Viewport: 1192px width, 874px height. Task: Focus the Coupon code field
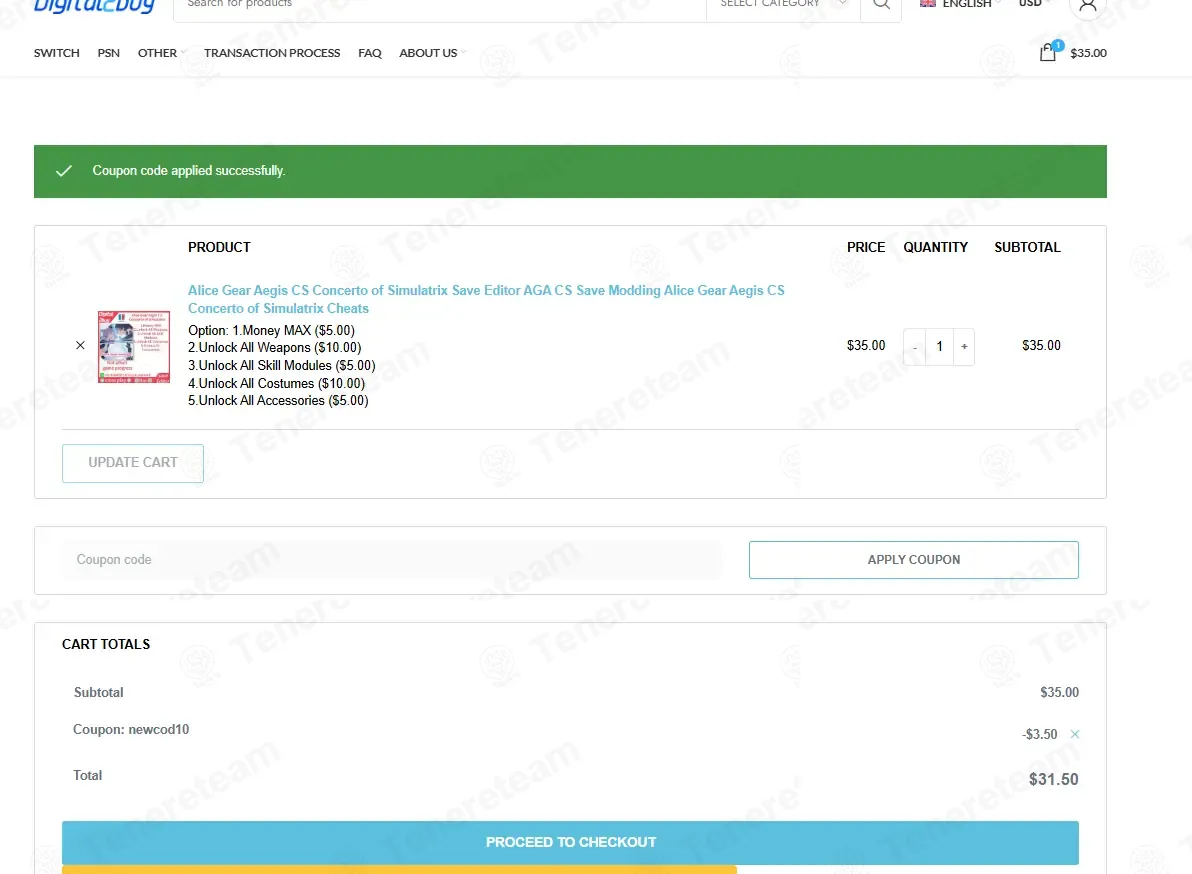click(392, 560)
